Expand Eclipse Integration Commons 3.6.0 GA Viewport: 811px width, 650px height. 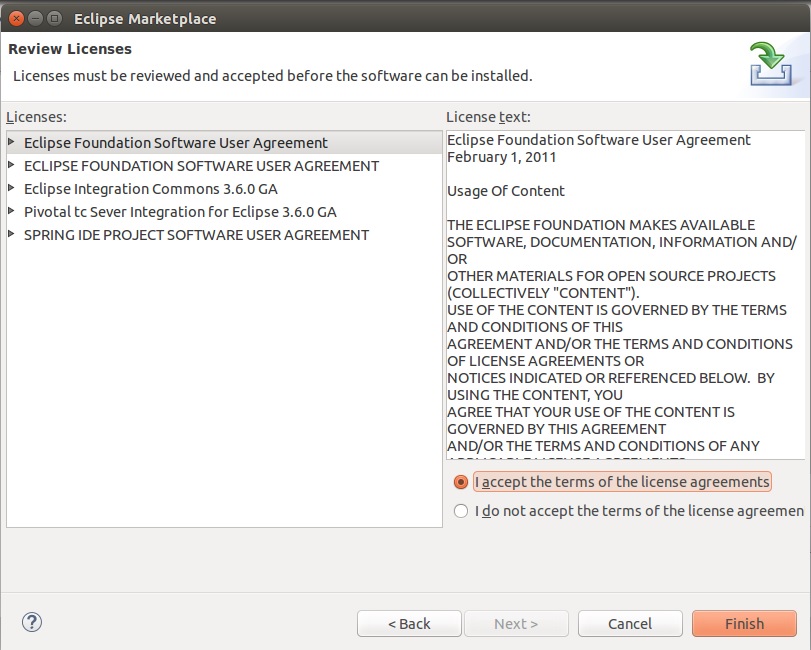tap(12, 188)
